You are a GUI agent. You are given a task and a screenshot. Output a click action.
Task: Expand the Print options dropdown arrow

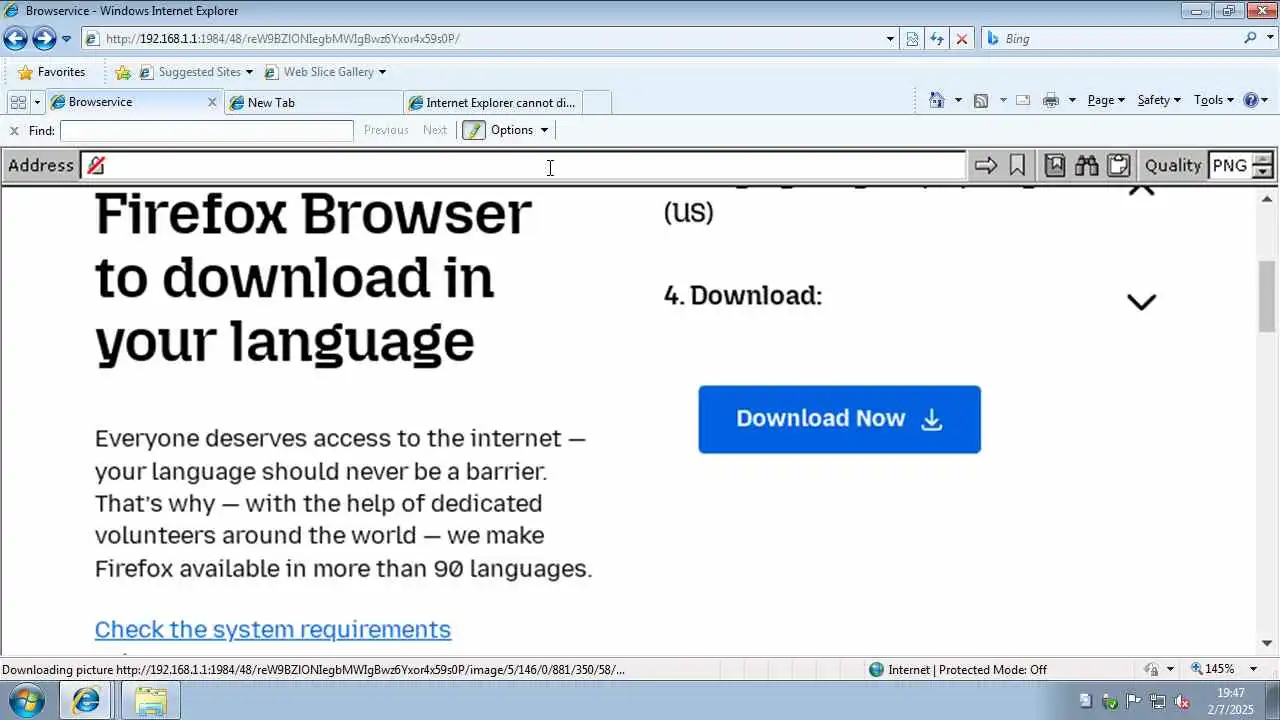pos(1072,100)
